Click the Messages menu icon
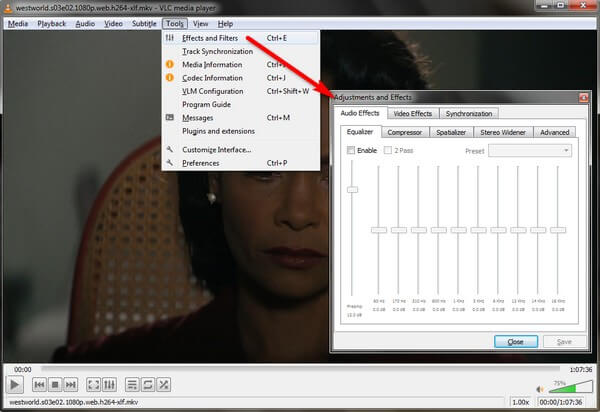Screen dimensions: 600x412 (170, 117)
